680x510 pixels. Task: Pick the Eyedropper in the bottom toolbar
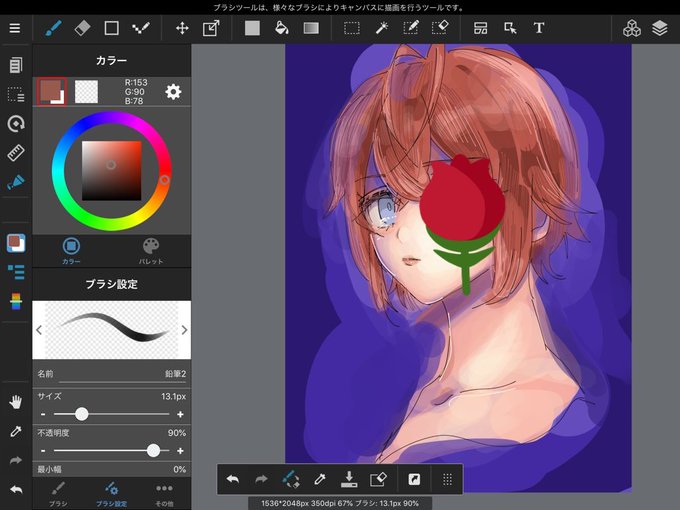point(320,479)
